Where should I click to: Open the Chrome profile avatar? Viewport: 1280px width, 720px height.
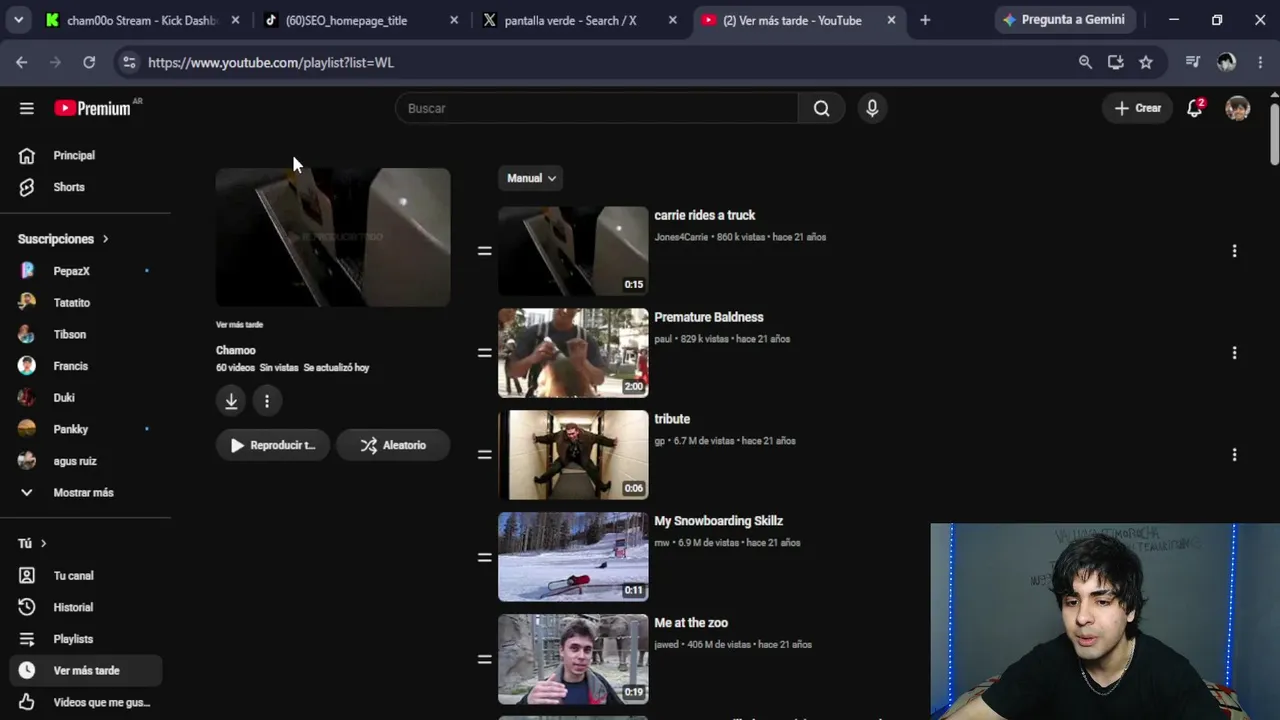[x=1226, y=62]
